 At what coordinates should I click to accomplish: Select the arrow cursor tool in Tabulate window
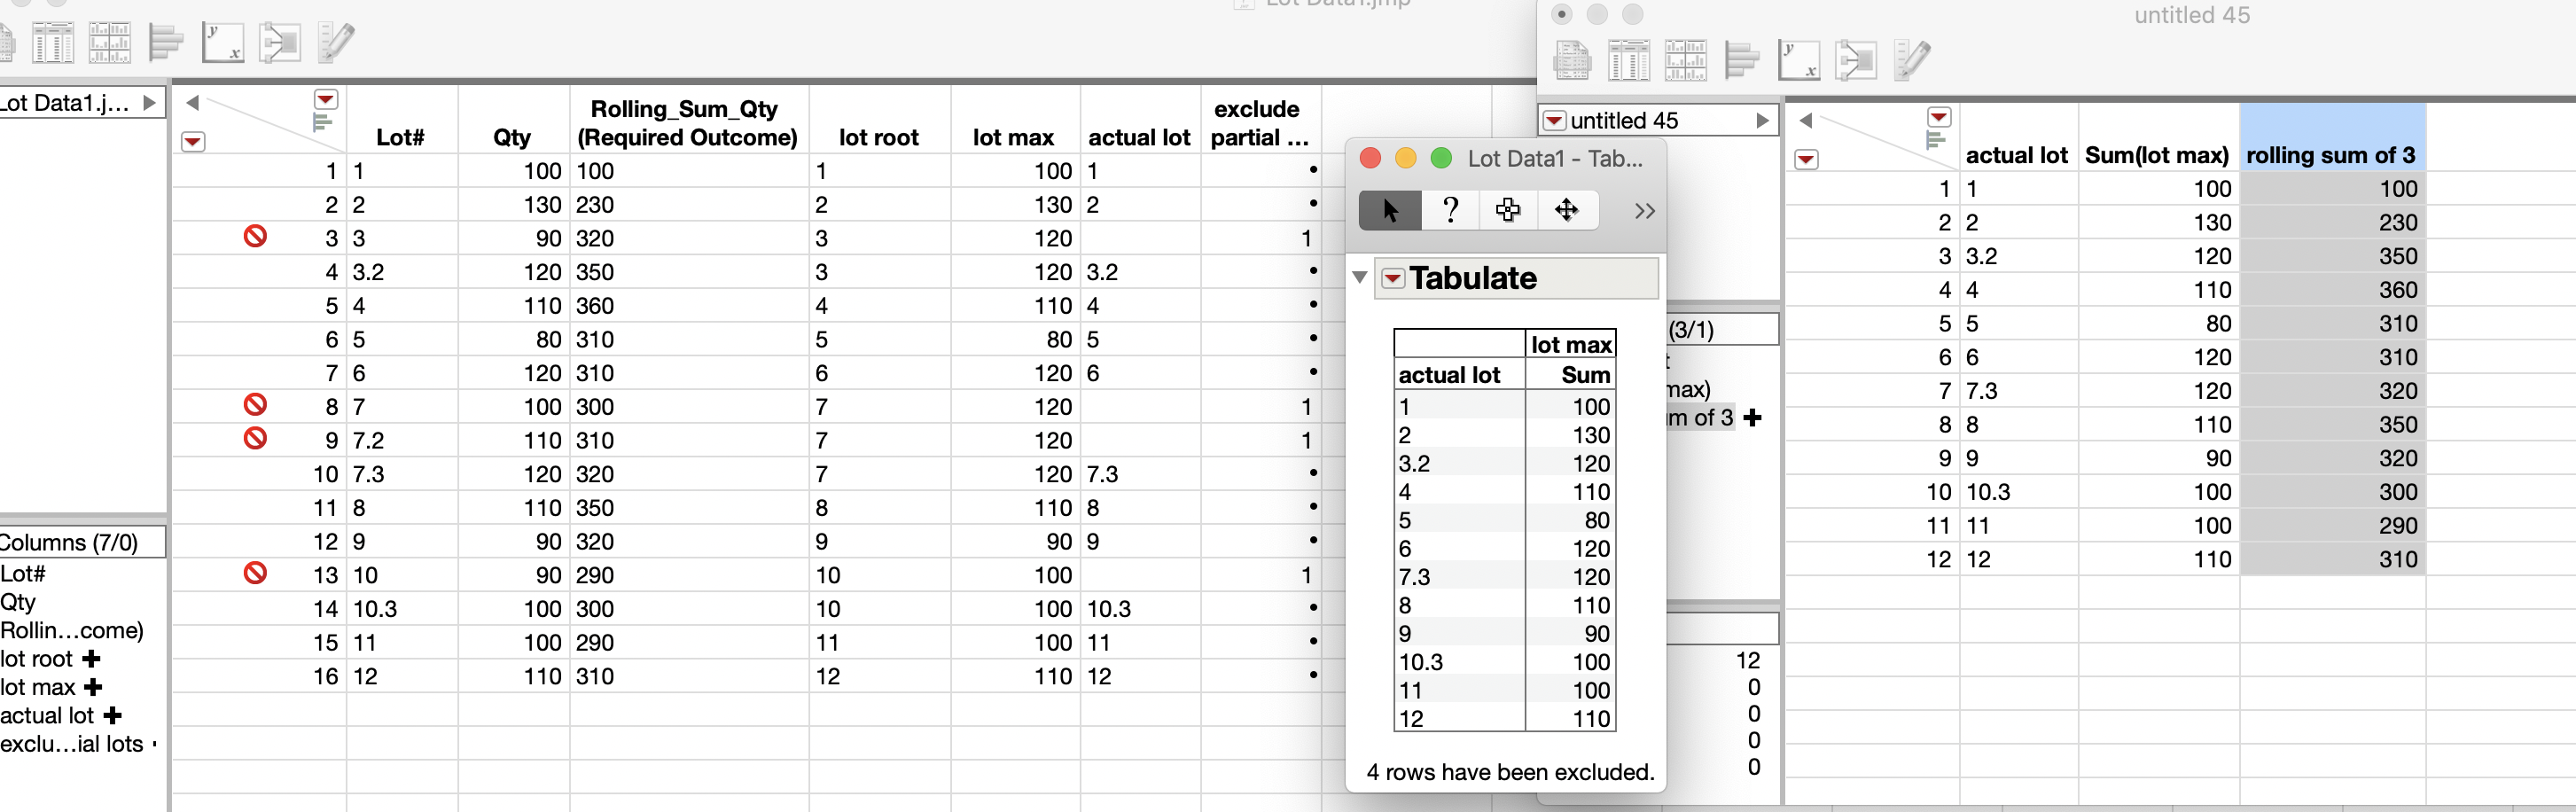point(1389,211)
